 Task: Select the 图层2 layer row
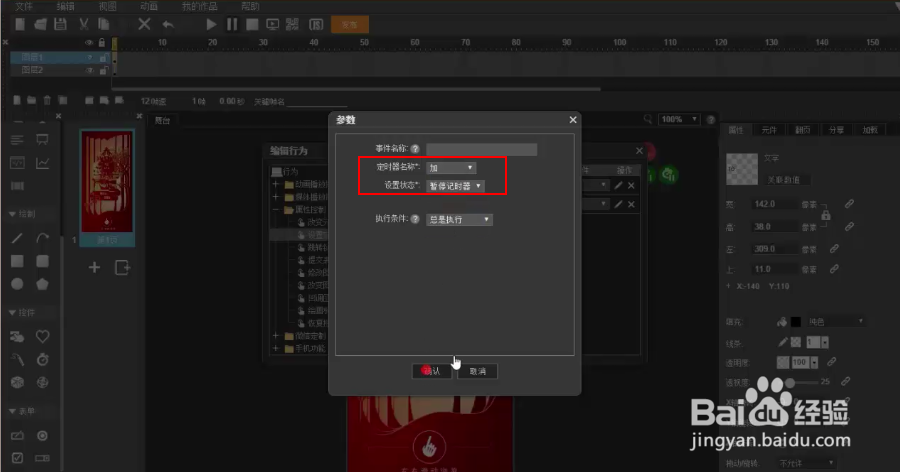tap(60, 70)
